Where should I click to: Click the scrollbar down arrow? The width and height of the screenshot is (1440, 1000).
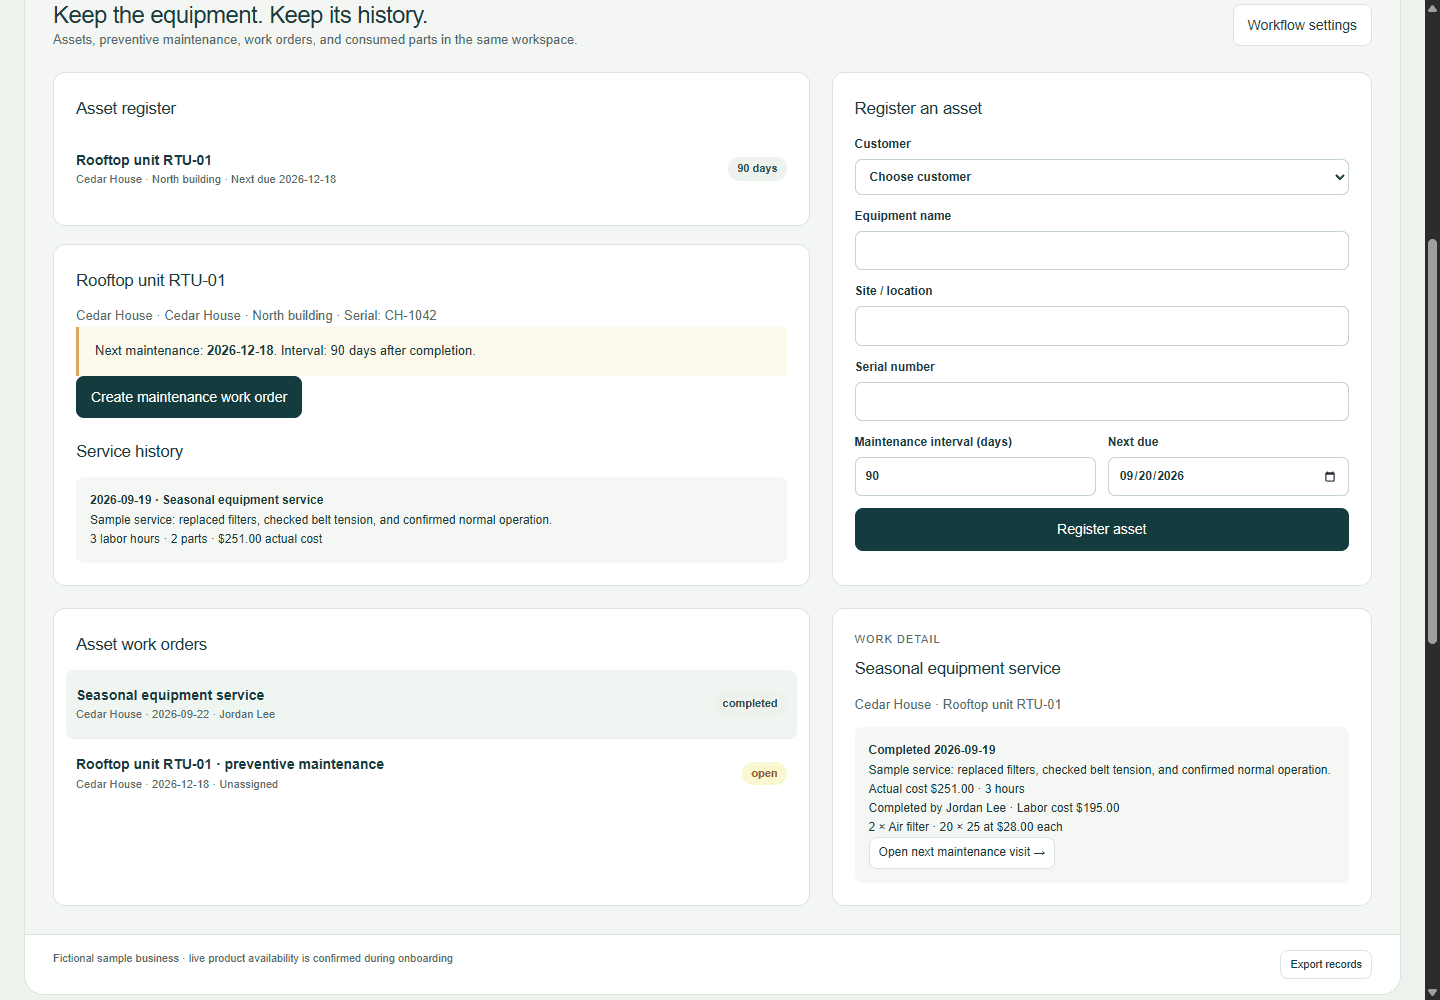[1432, 992]
